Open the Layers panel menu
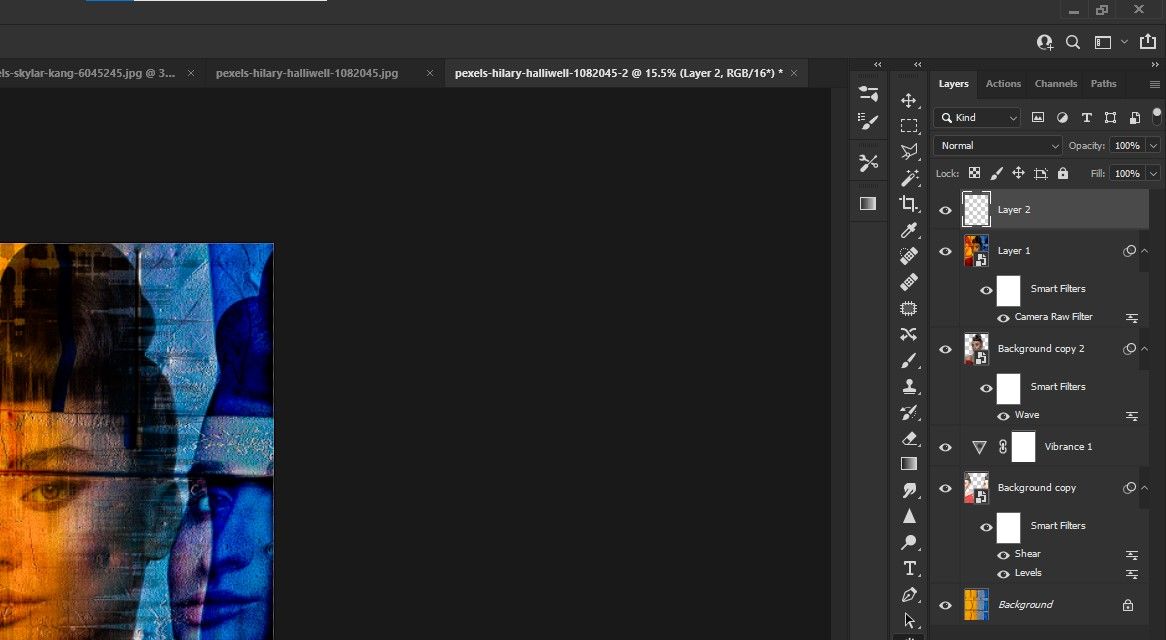1166x640 pixels. [x=1155, y=85]
